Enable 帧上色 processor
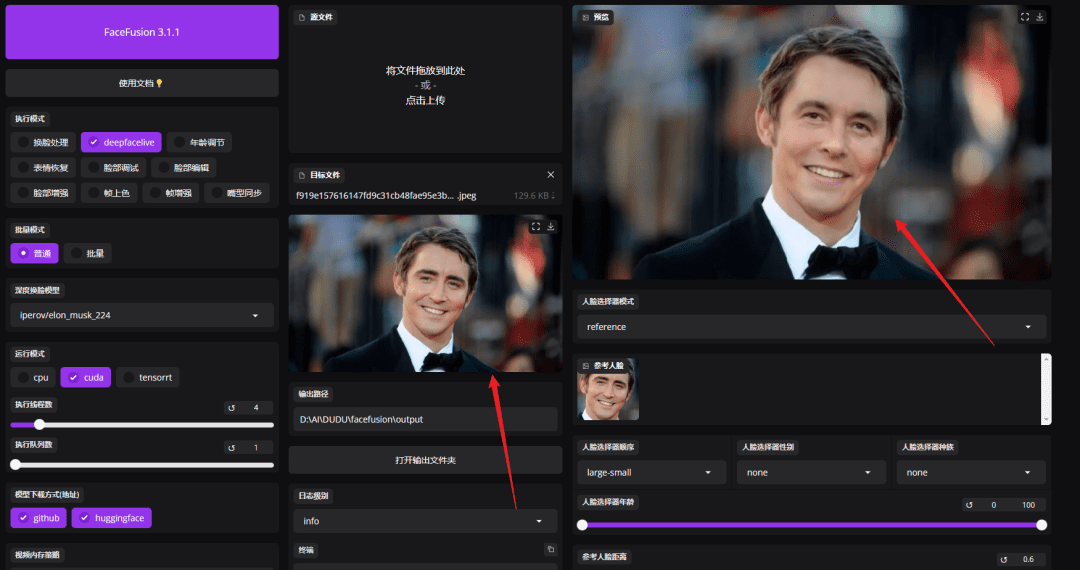Viewport: 1080px width, 570px height. (x=110, y=193)
